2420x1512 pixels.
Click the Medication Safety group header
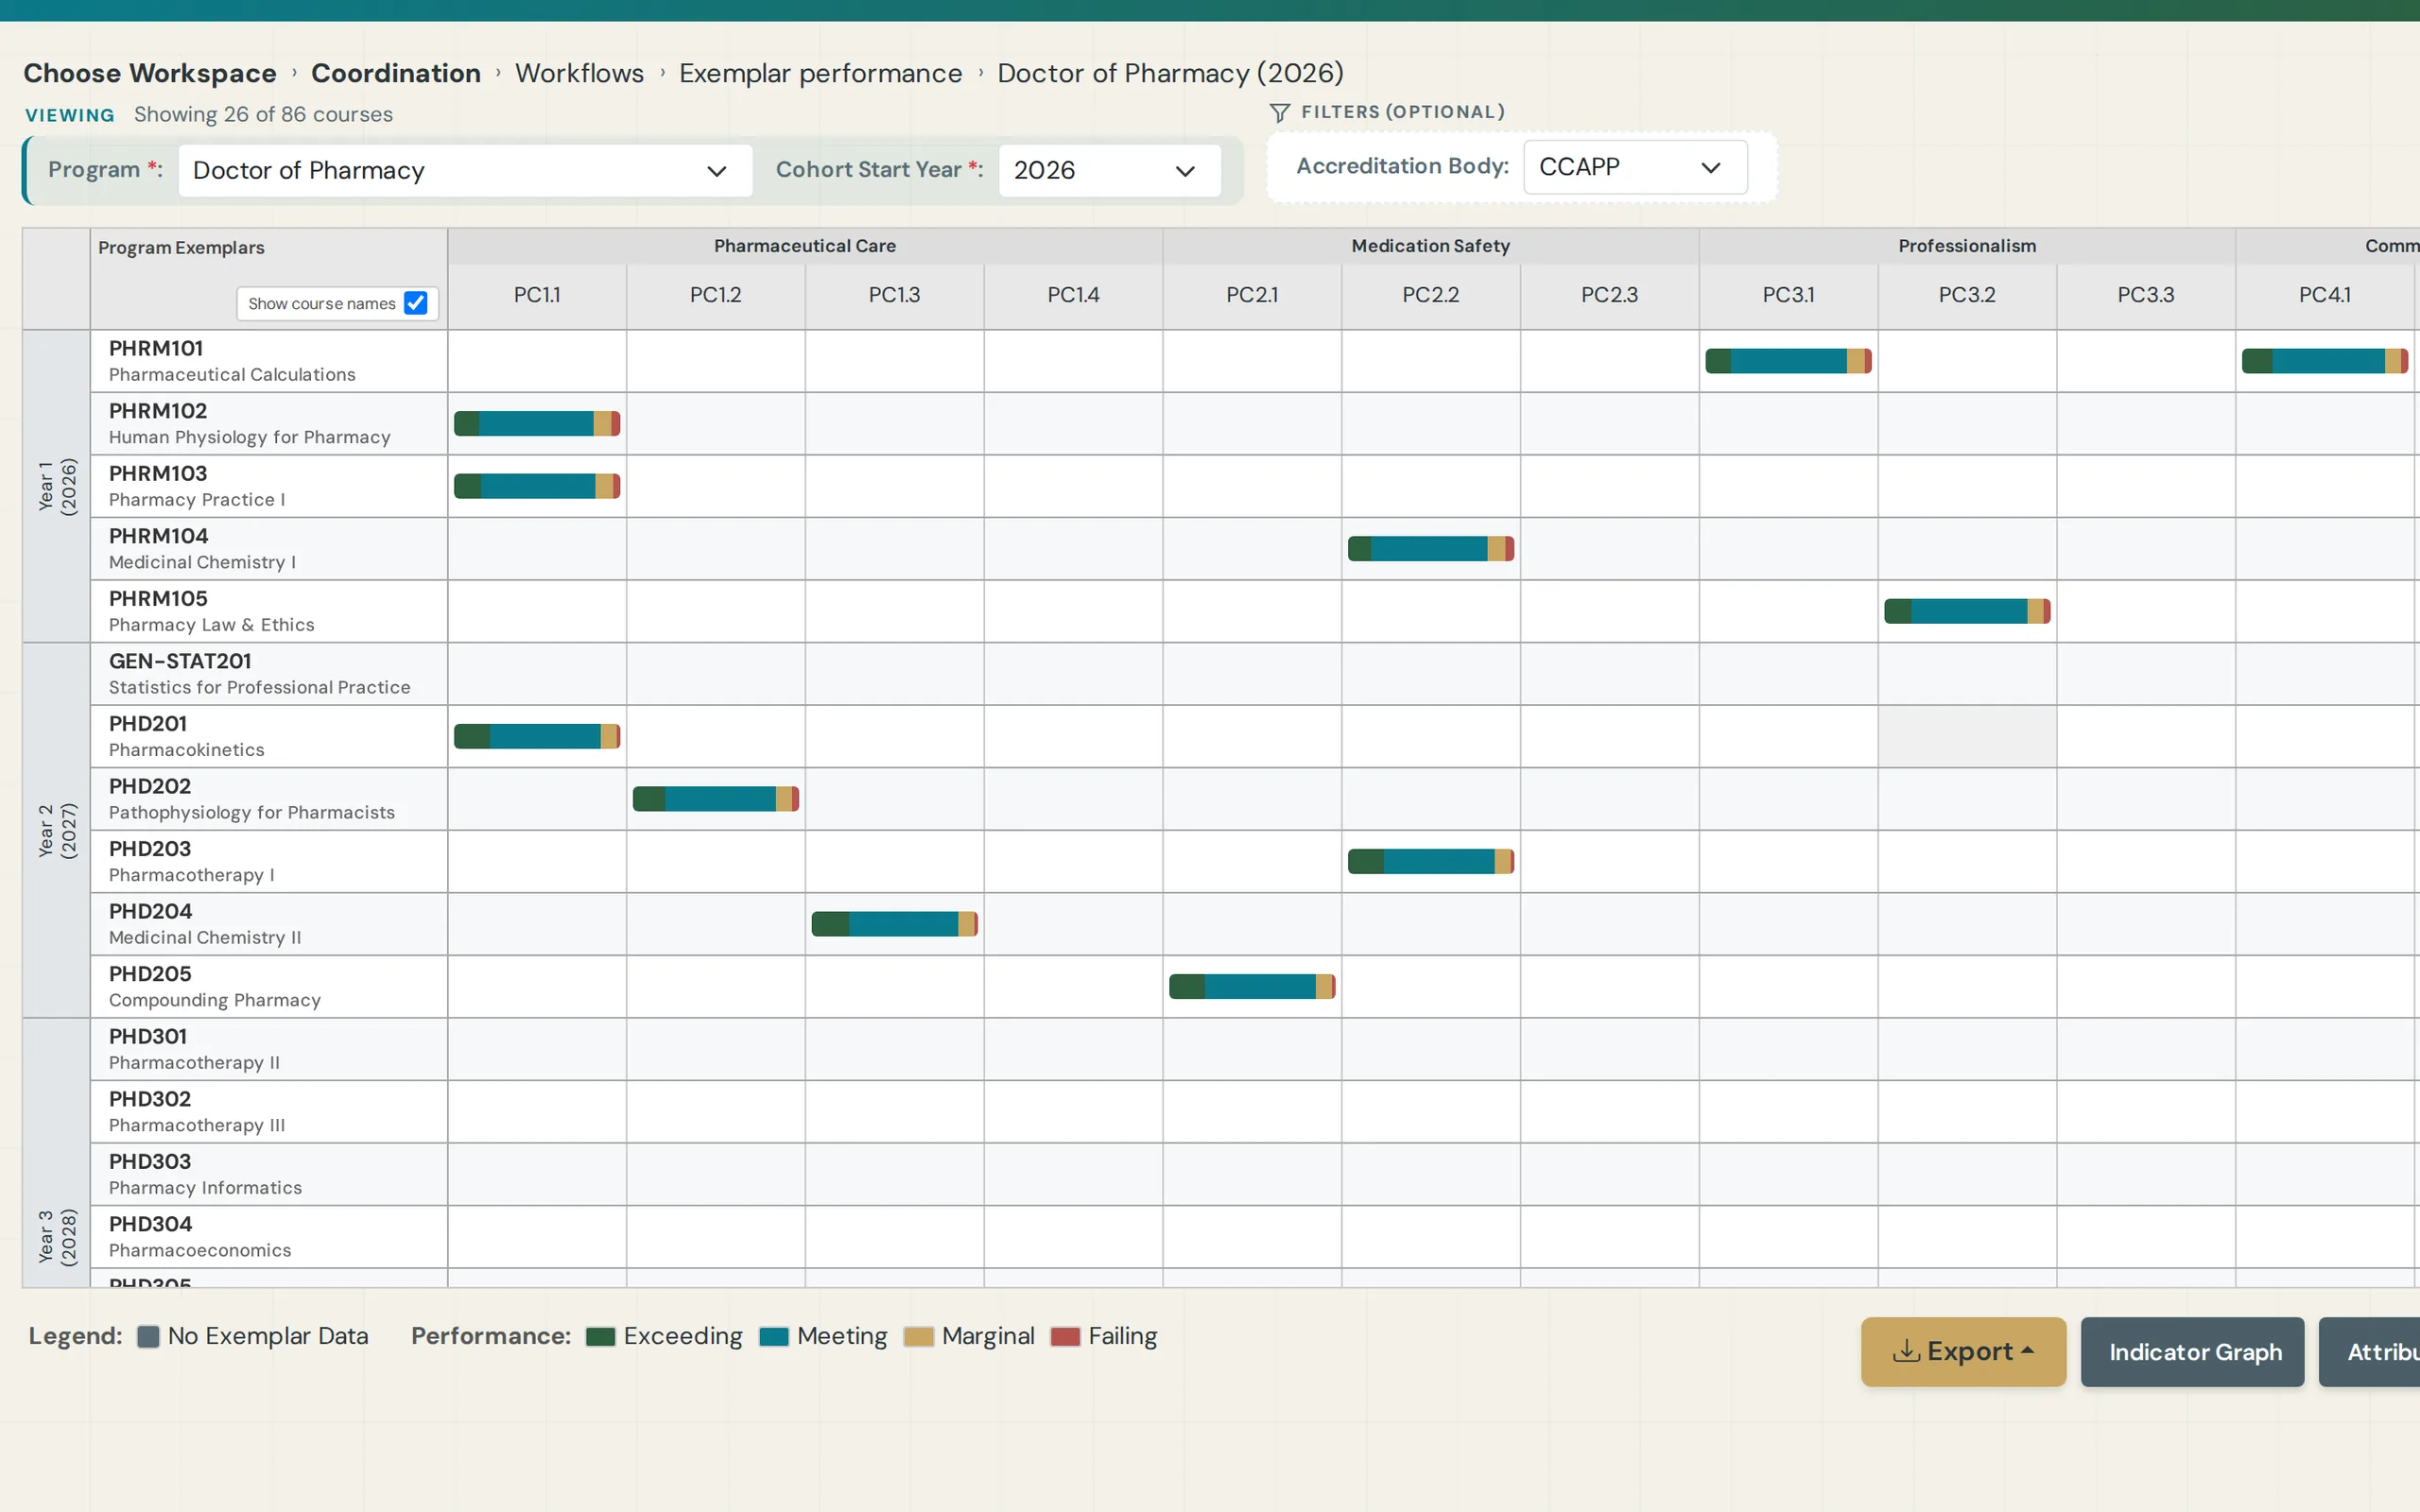[x=1430, y=246]
